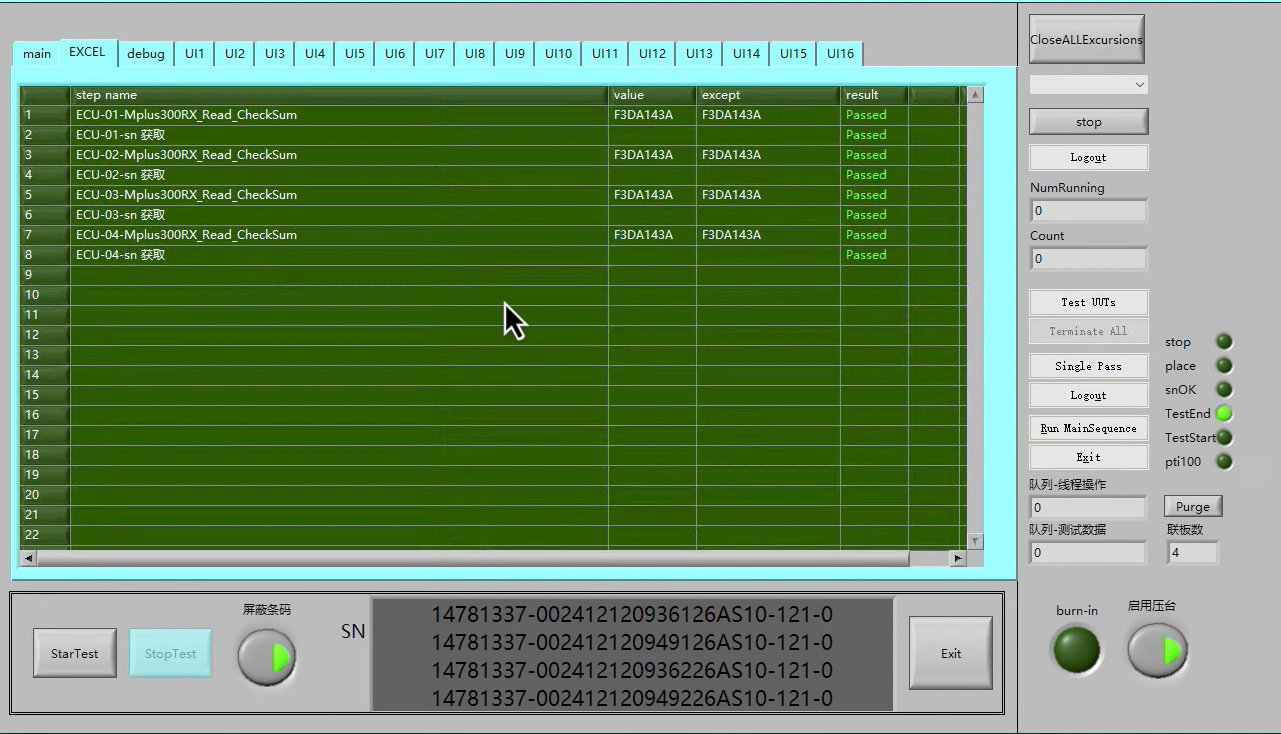The width and height of the screenshot is (1281, 734).
Task: Select the UI1 tab
Action: 194,54
